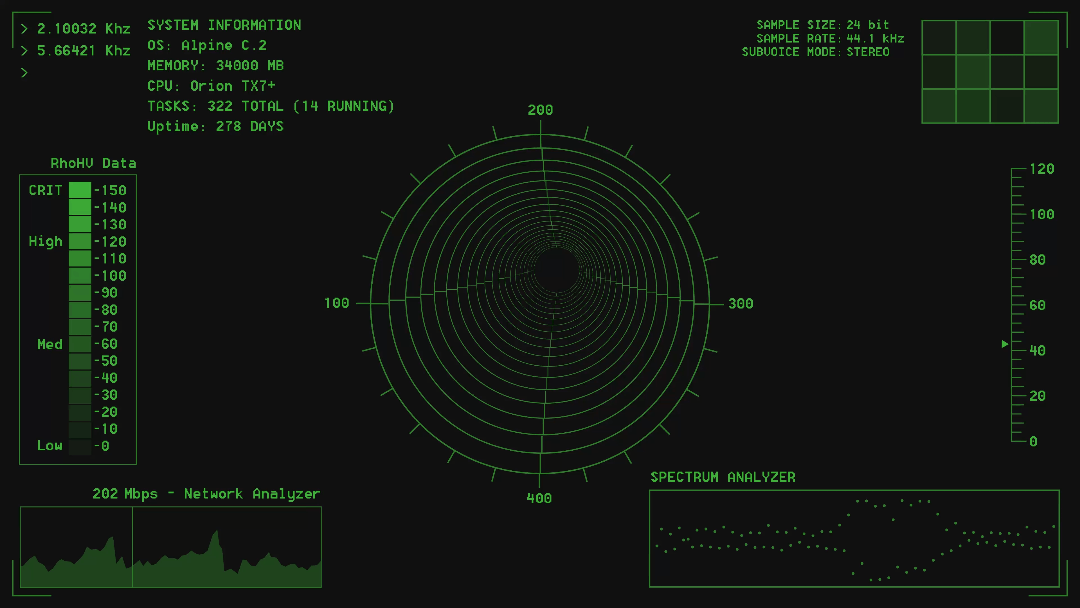
Task: Click the CPU: Orion TX7+ line
Action: pos(211,86)
